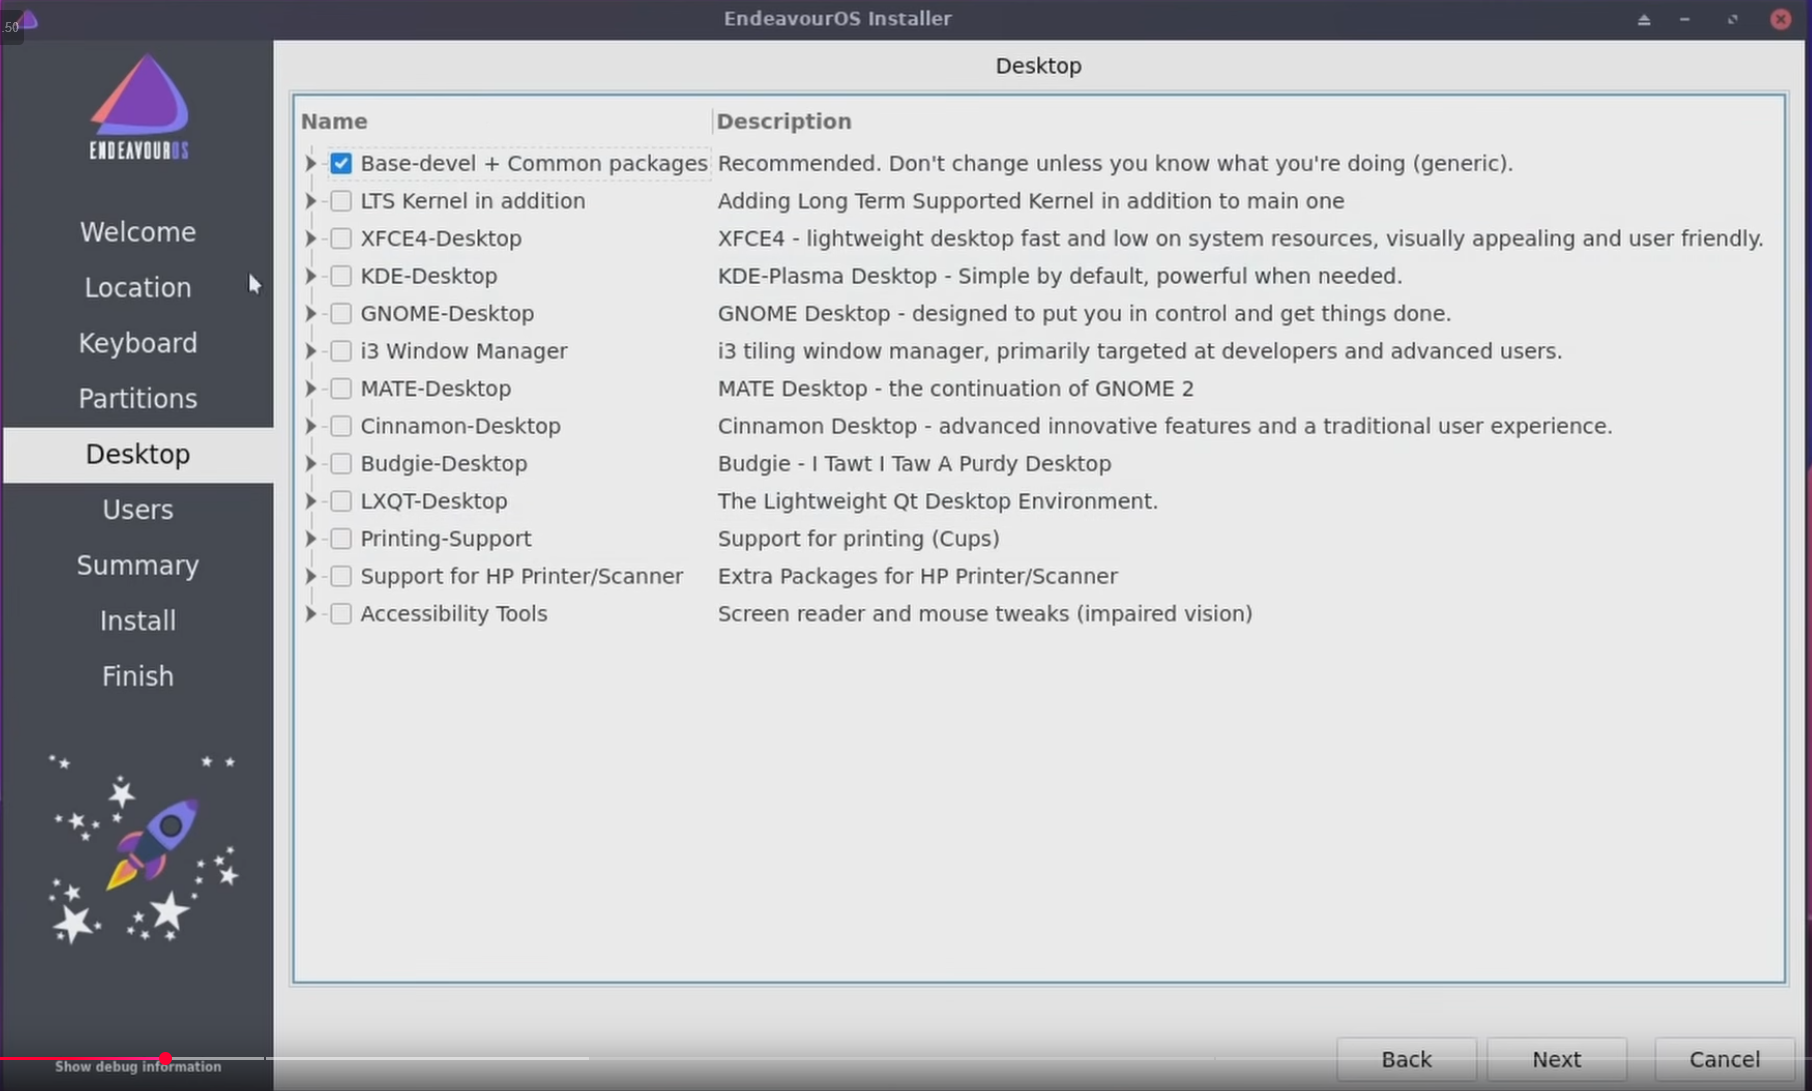The height and width of the screenshot is (1091, 1812).
Task: Restore the window size using titlebar icon
Action: 1732,19
